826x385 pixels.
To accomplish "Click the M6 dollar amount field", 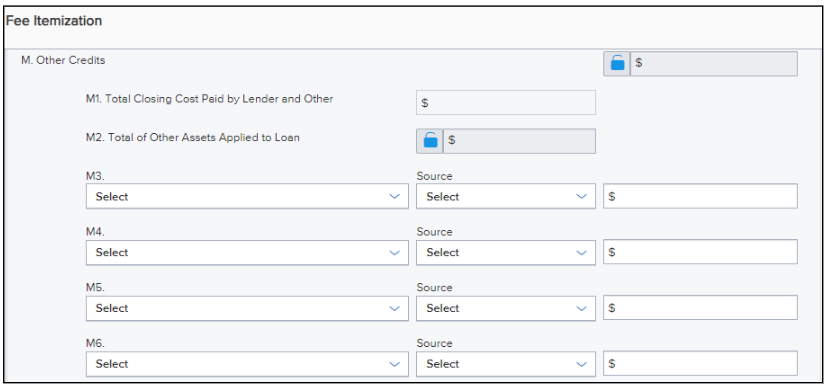I will [x=700, y=364].
